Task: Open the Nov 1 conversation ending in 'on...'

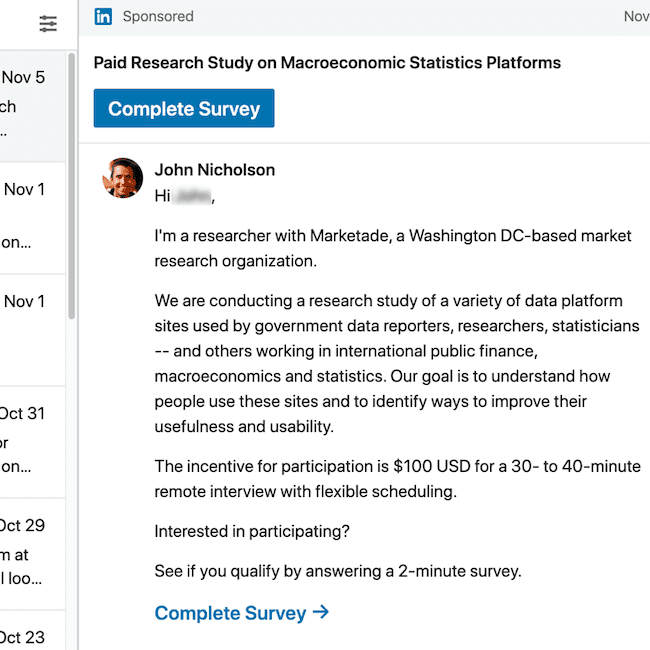Action: click(32, 218)
